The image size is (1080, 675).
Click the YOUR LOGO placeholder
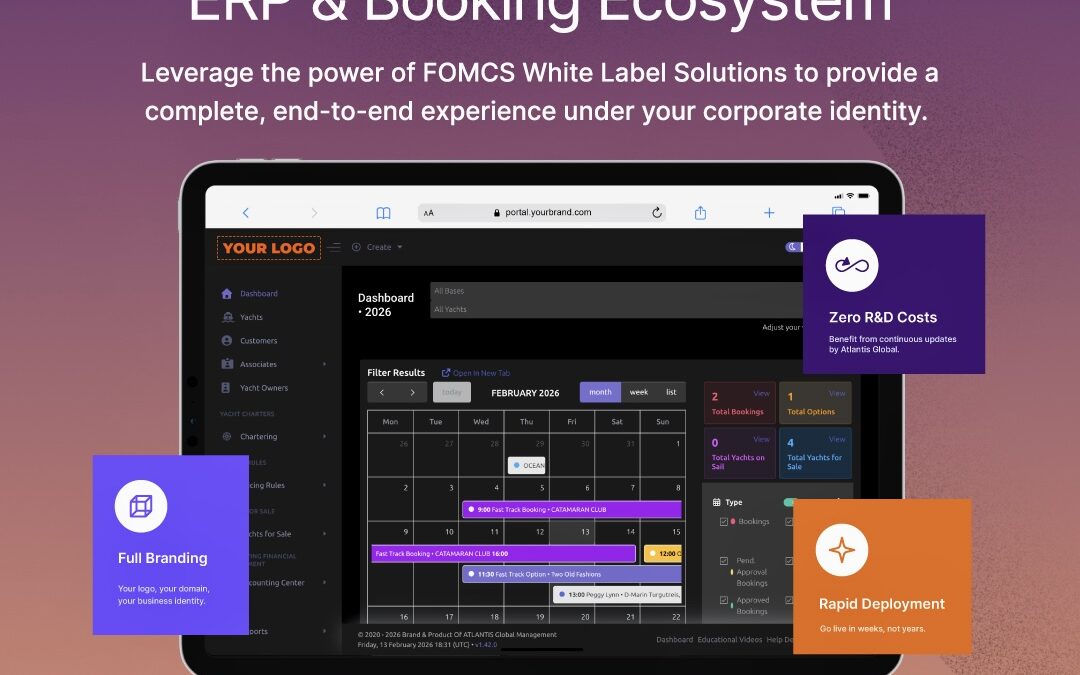(x=269, y=248)
